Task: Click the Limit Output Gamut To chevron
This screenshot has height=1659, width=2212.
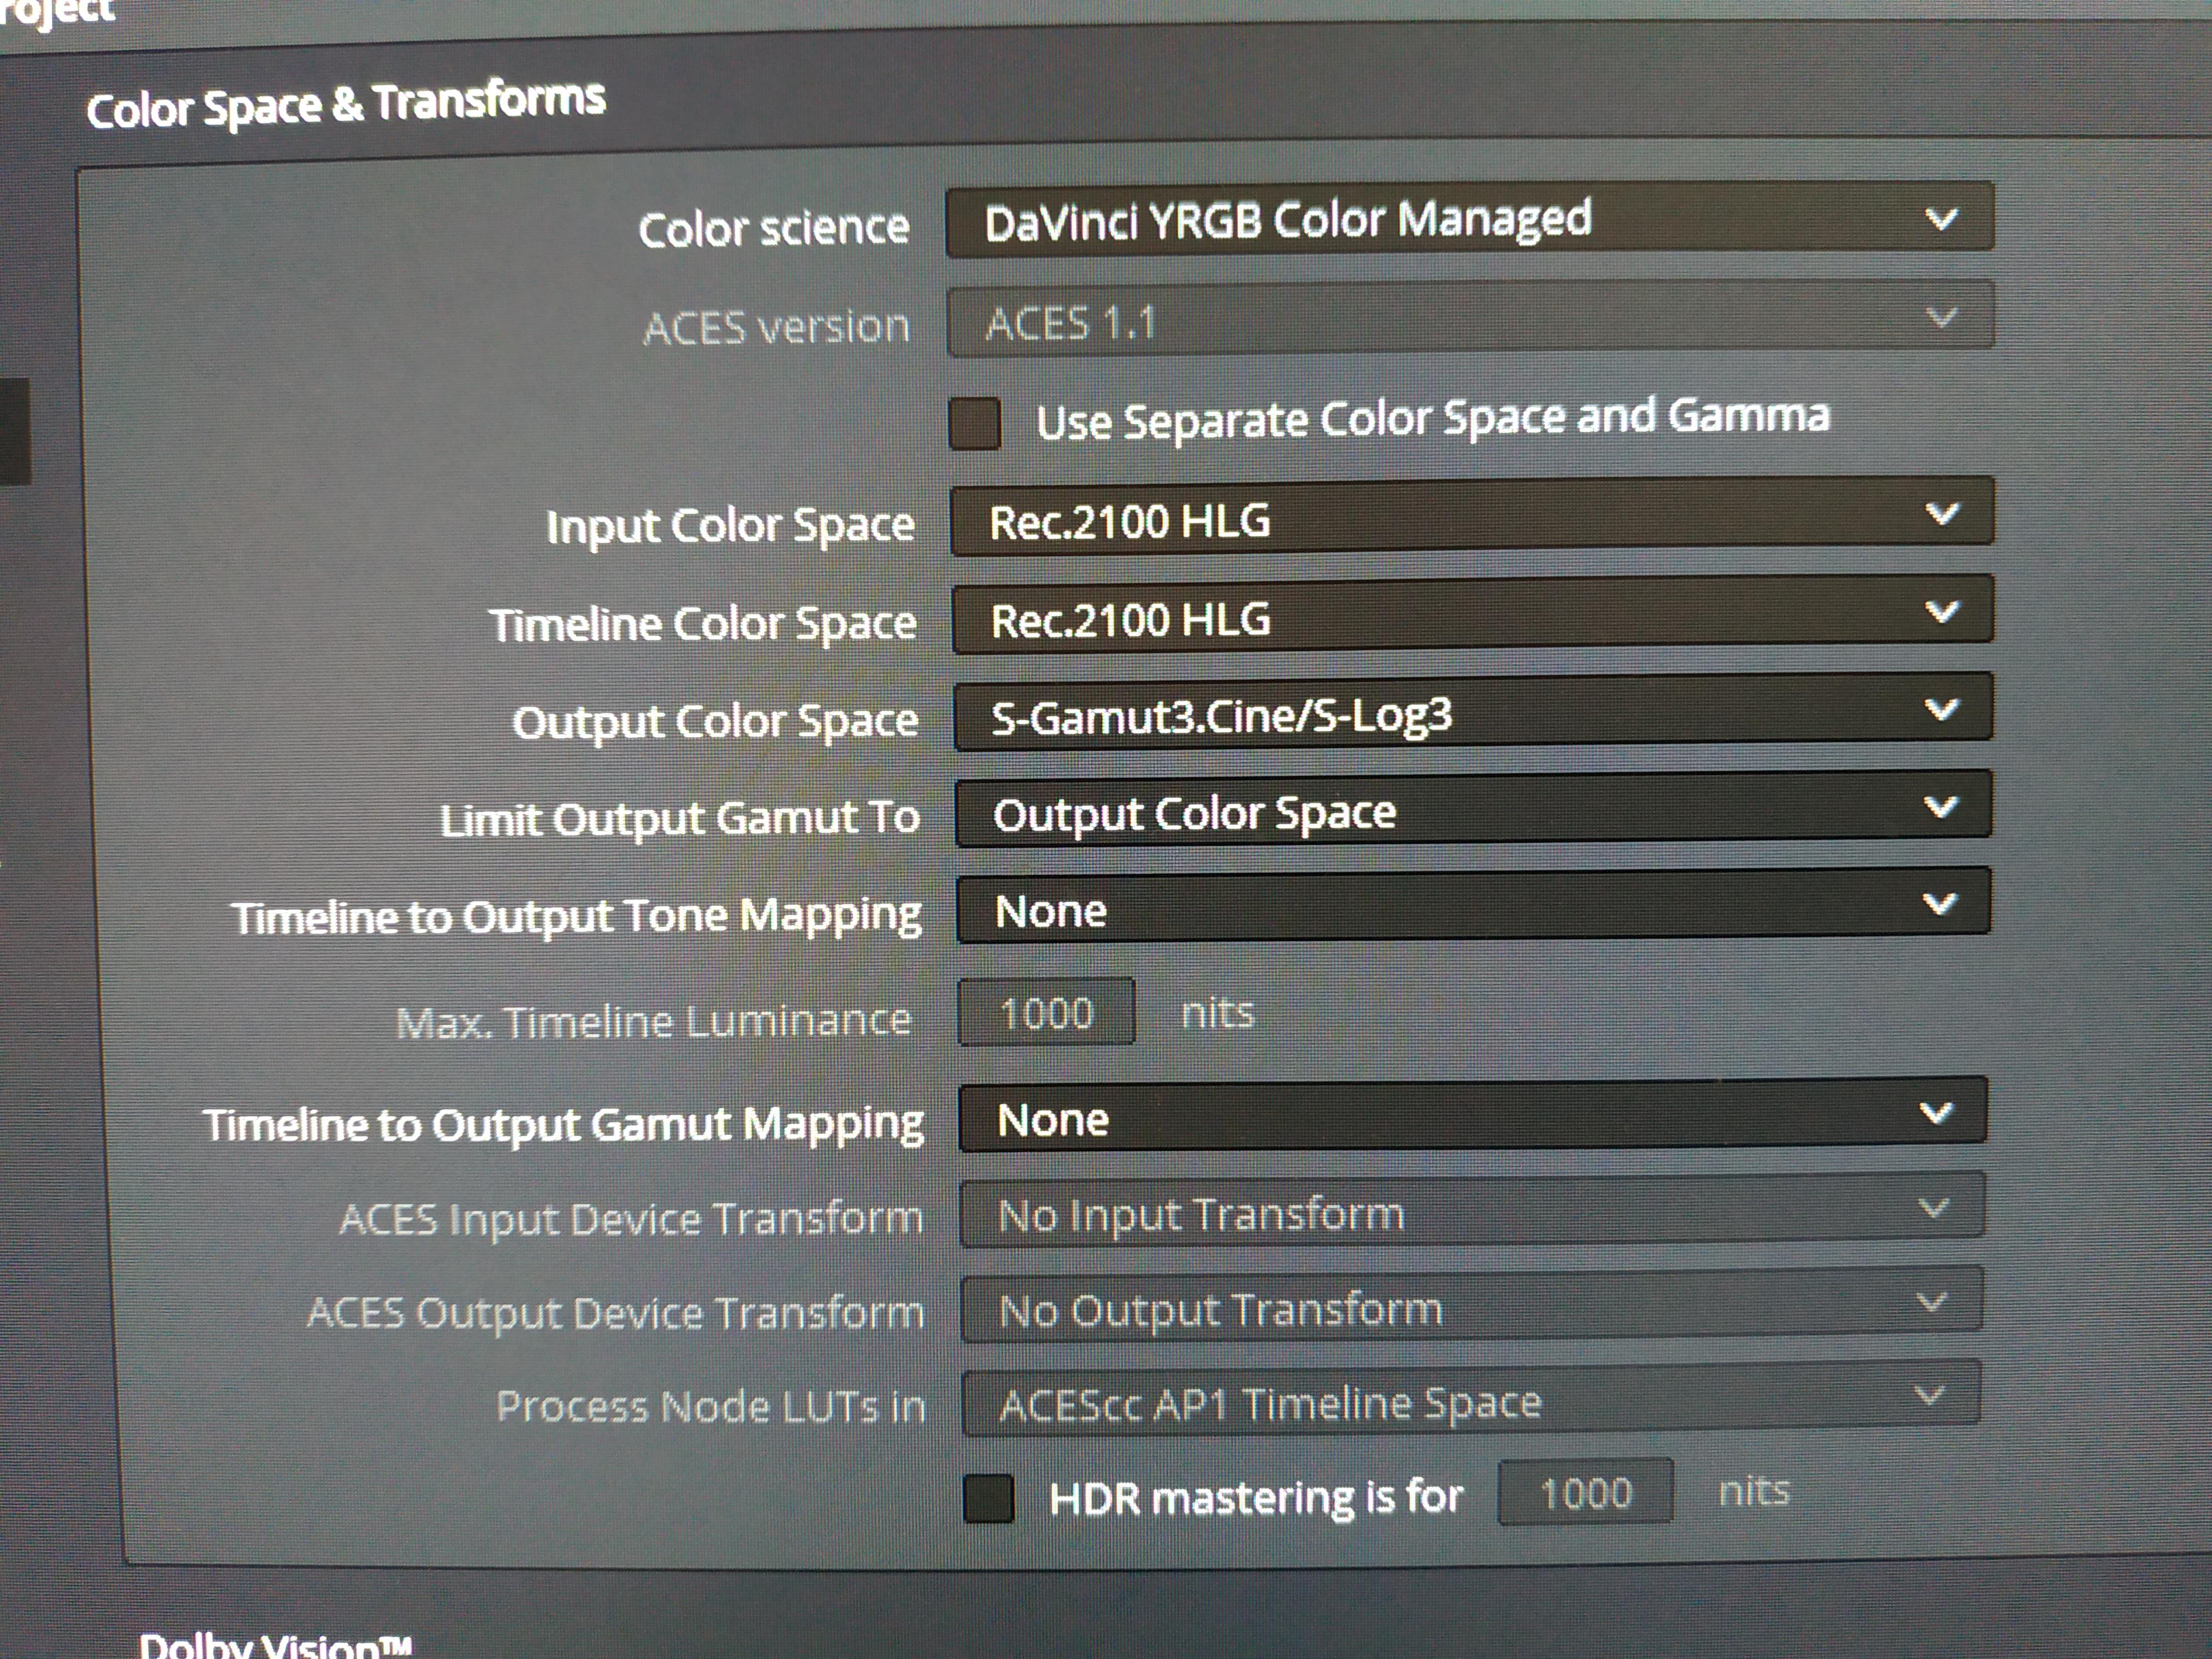Action: (1941, 806)
